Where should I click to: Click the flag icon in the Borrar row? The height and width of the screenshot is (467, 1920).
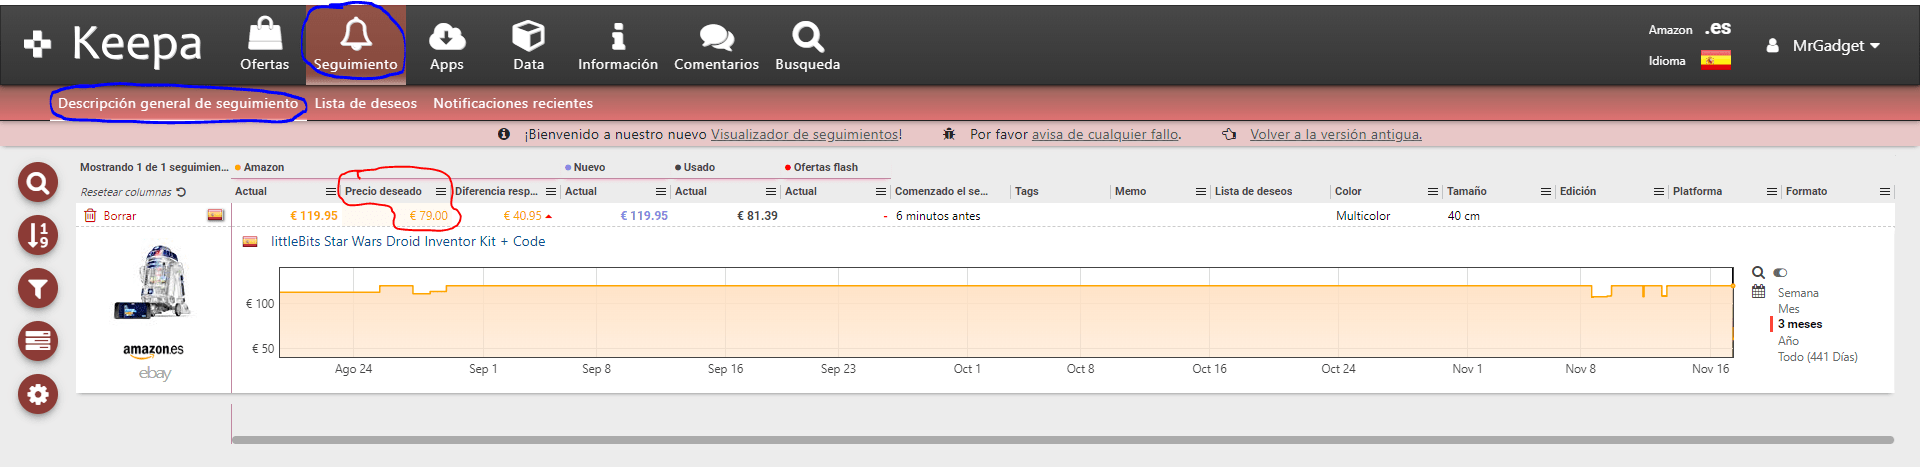point(215,215)
